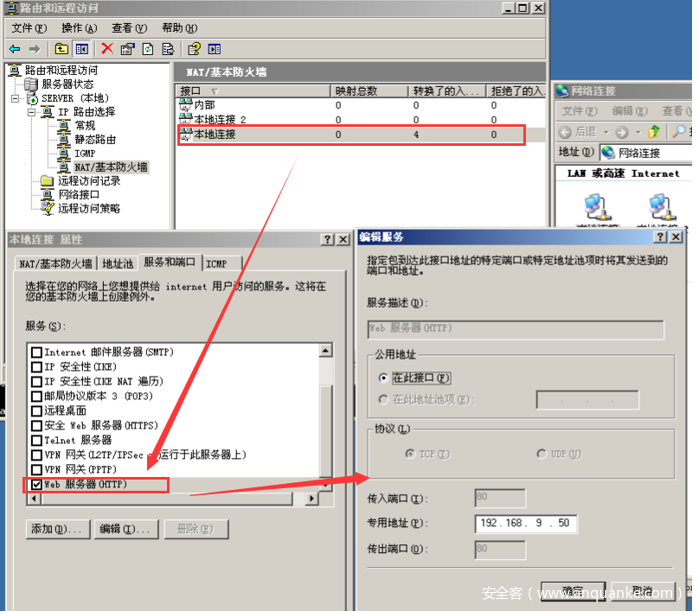
Task: Open 远程访问记录 folder in tree
Action: point(89,181)
